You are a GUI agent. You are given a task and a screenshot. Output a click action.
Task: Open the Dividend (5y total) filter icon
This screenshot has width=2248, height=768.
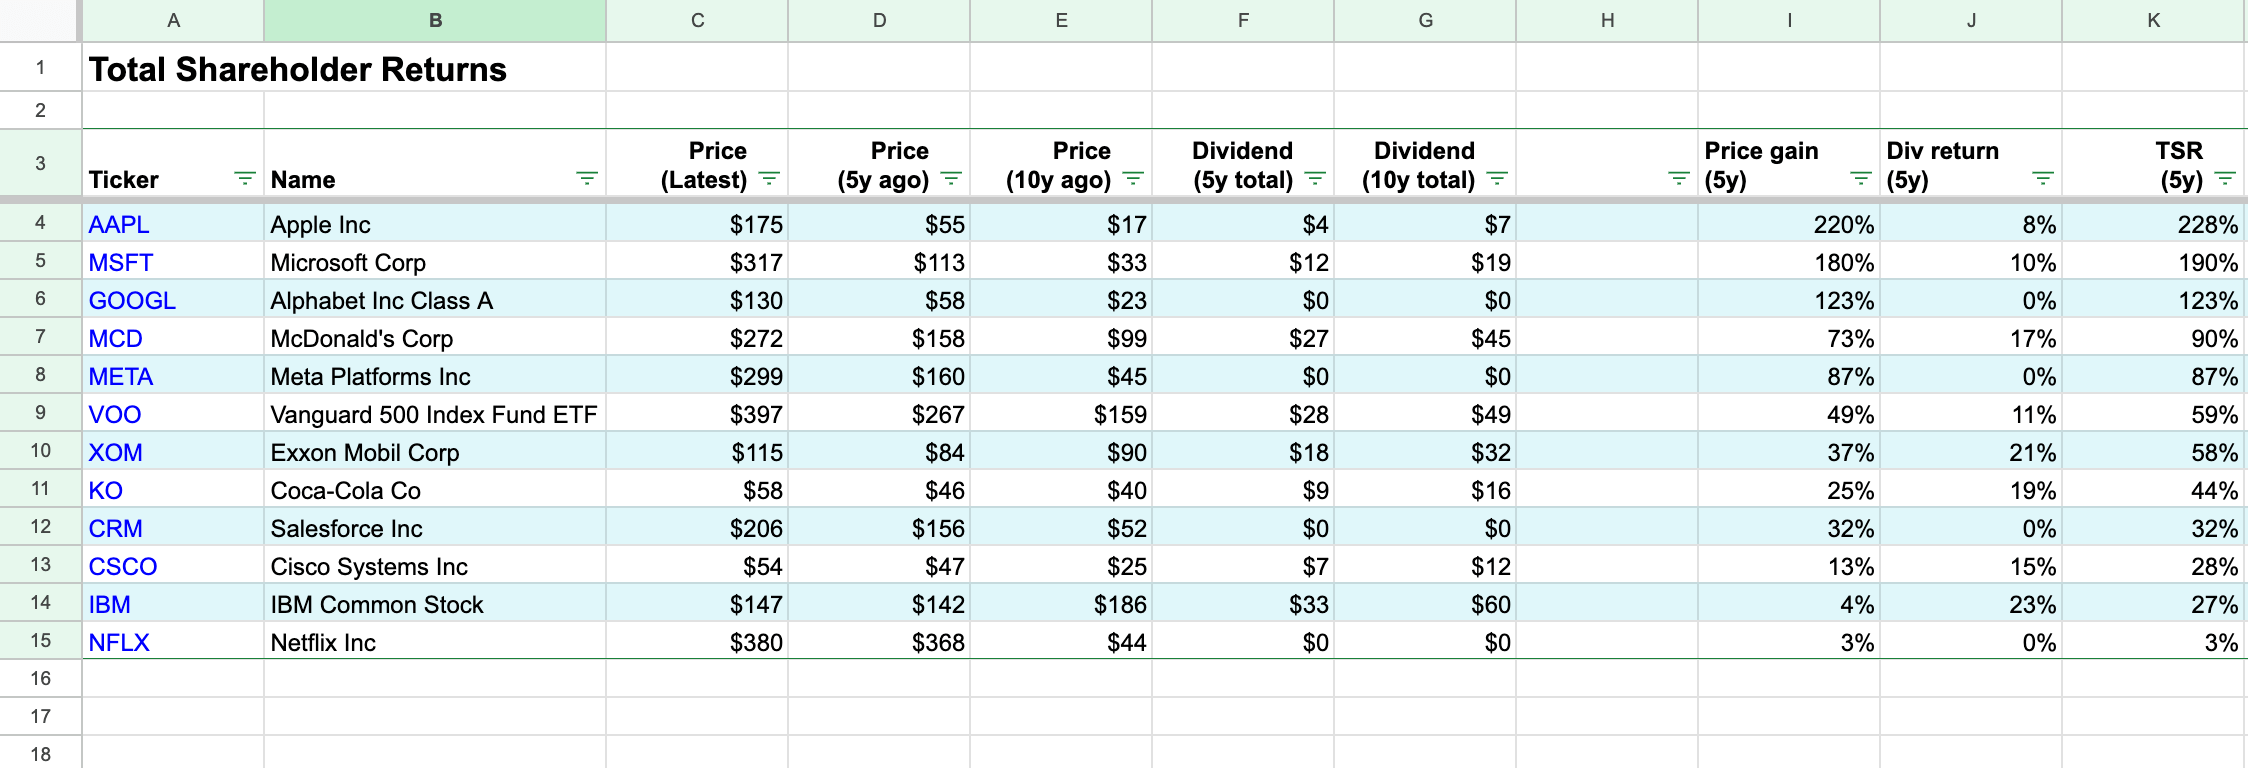[1315, 179]
